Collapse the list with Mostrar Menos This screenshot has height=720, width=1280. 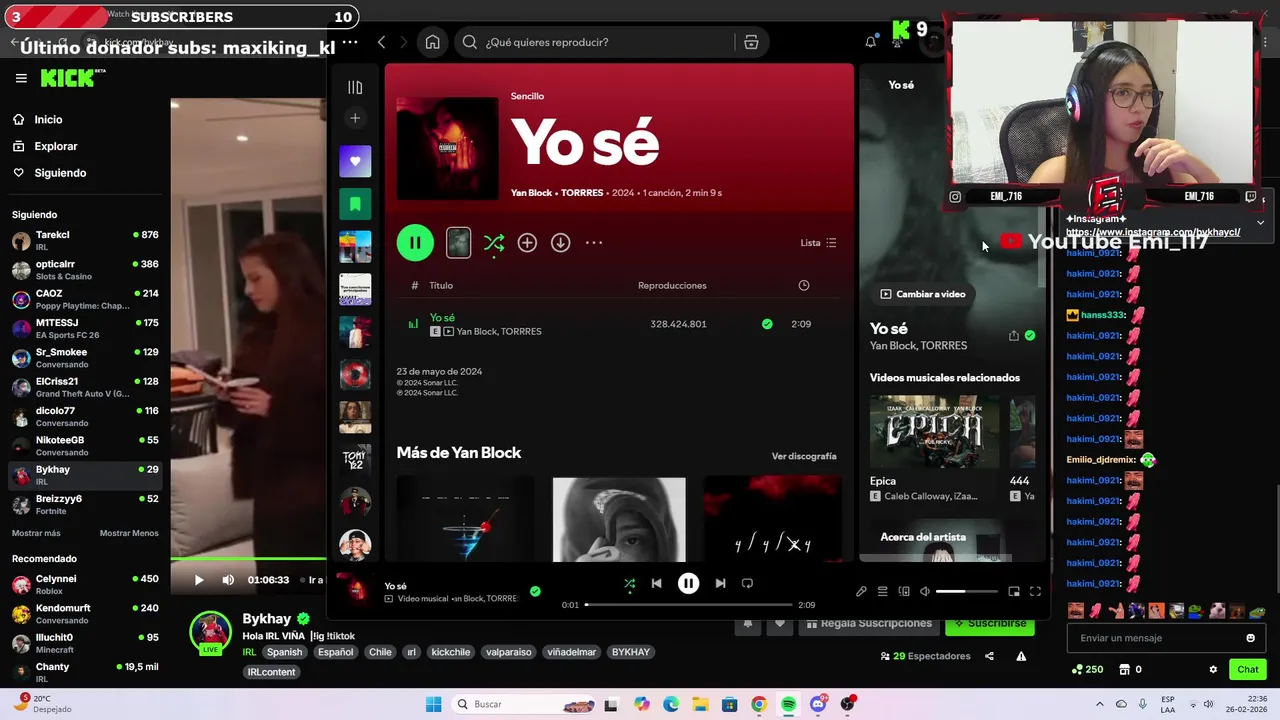pos(129,533)
